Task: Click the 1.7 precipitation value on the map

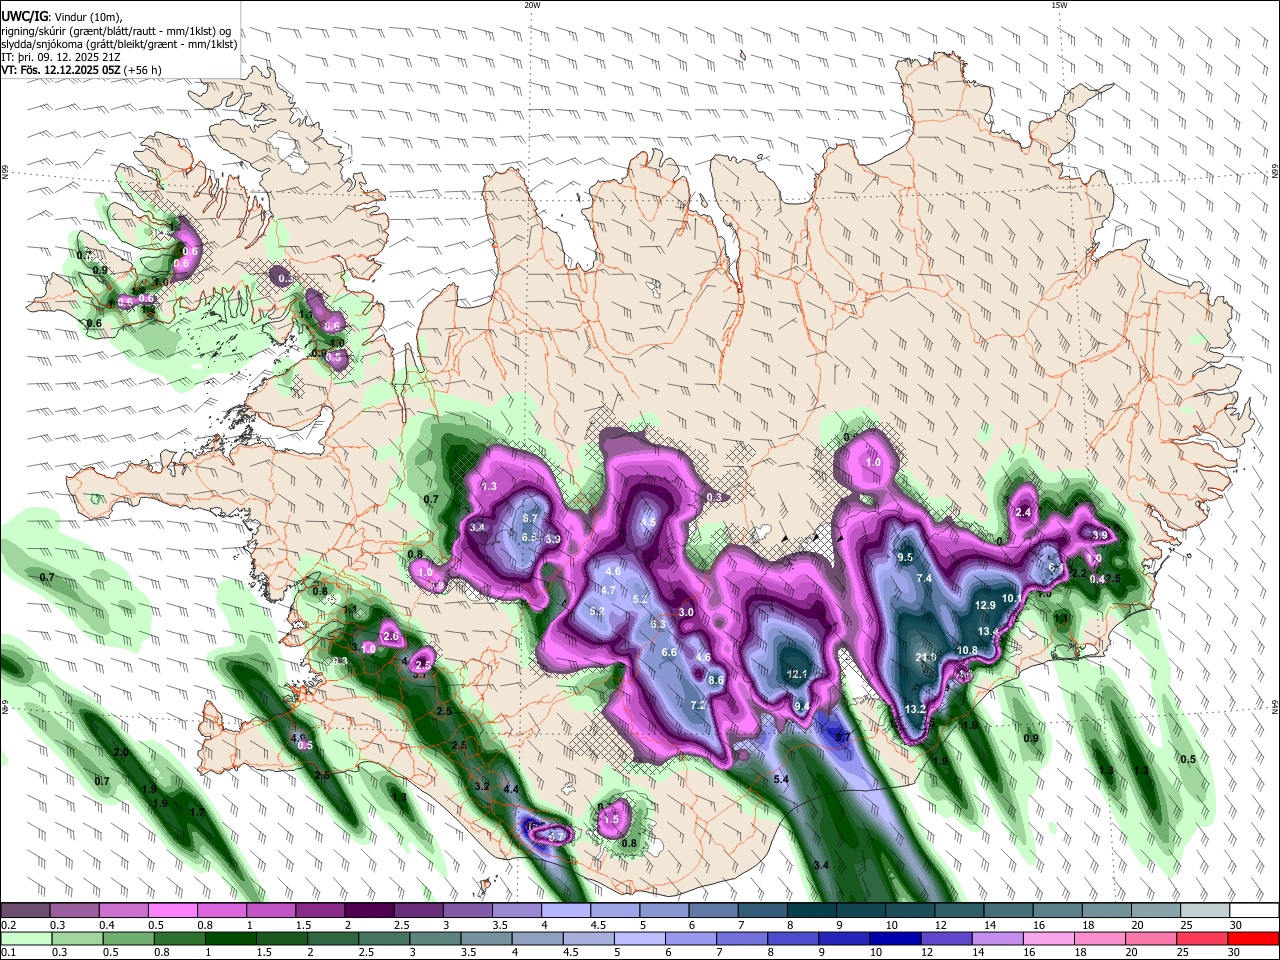Action: click(197, 813)
